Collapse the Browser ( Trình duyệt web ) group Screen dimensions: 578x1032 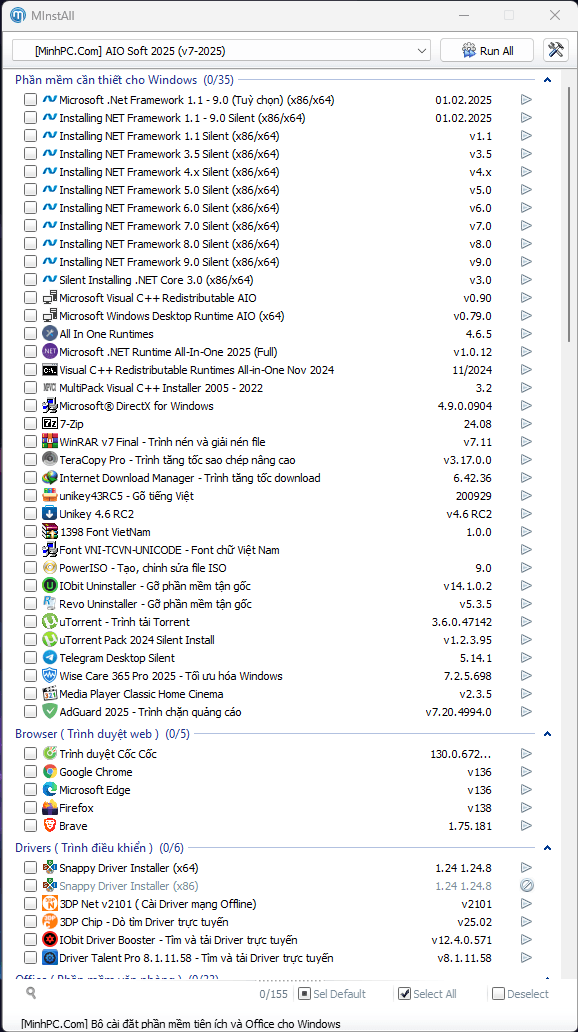click(547, 734)
